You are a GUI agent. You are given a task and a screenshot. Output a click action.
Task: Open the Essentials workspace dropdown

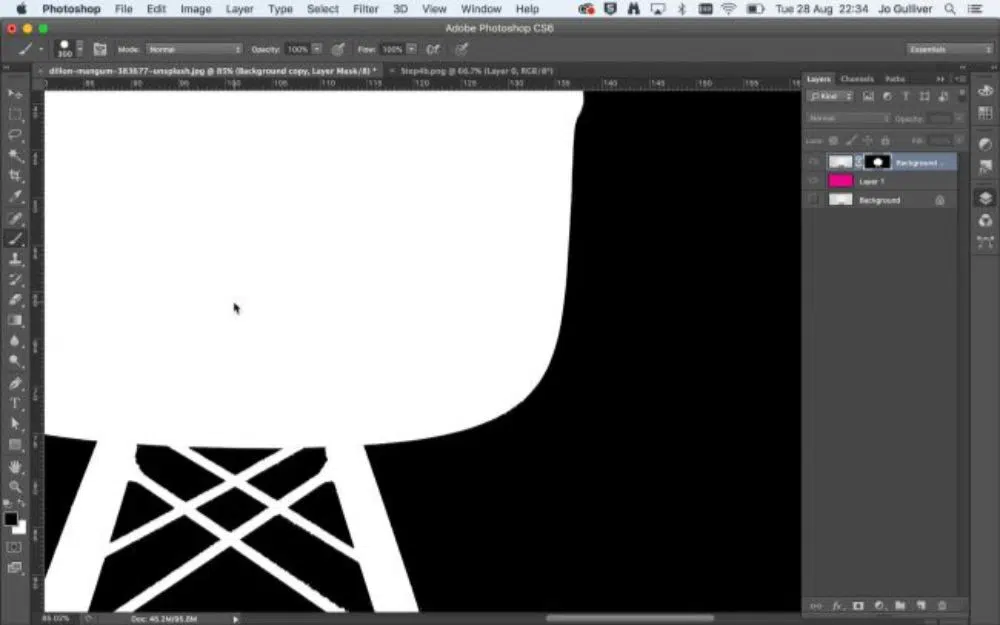(x=949, y=49)
